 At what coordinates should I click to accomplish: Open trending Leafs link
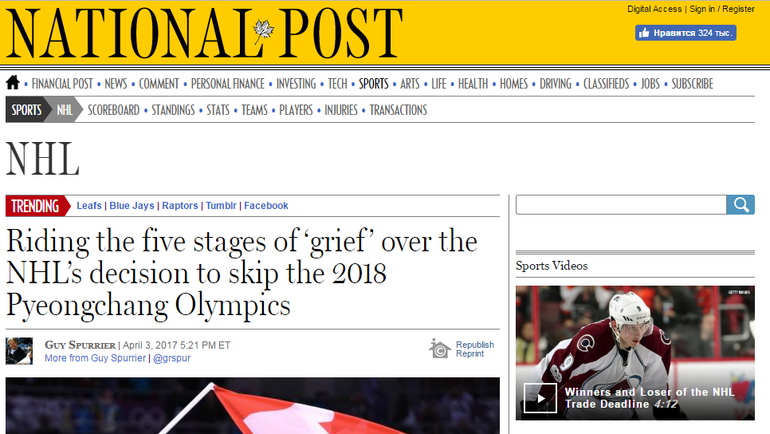(89, 206)
